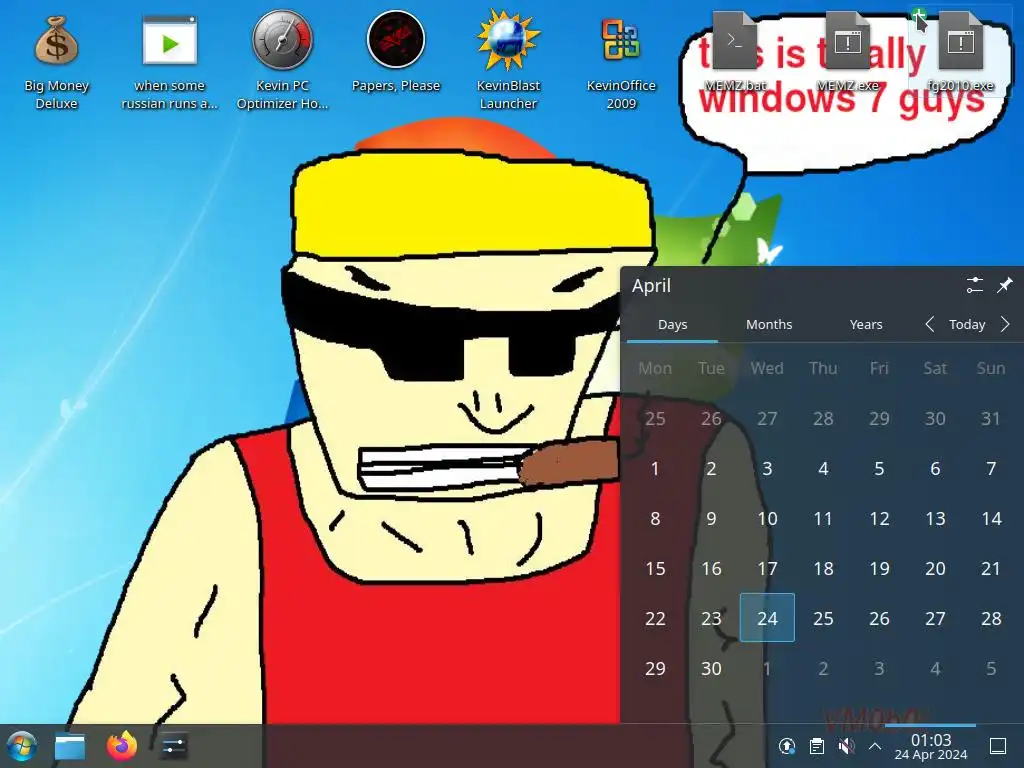Image resolution: width=1024 pixels, height=768 pixels.
Task: Select May 5 in calendar
Action: click(991, 668)
